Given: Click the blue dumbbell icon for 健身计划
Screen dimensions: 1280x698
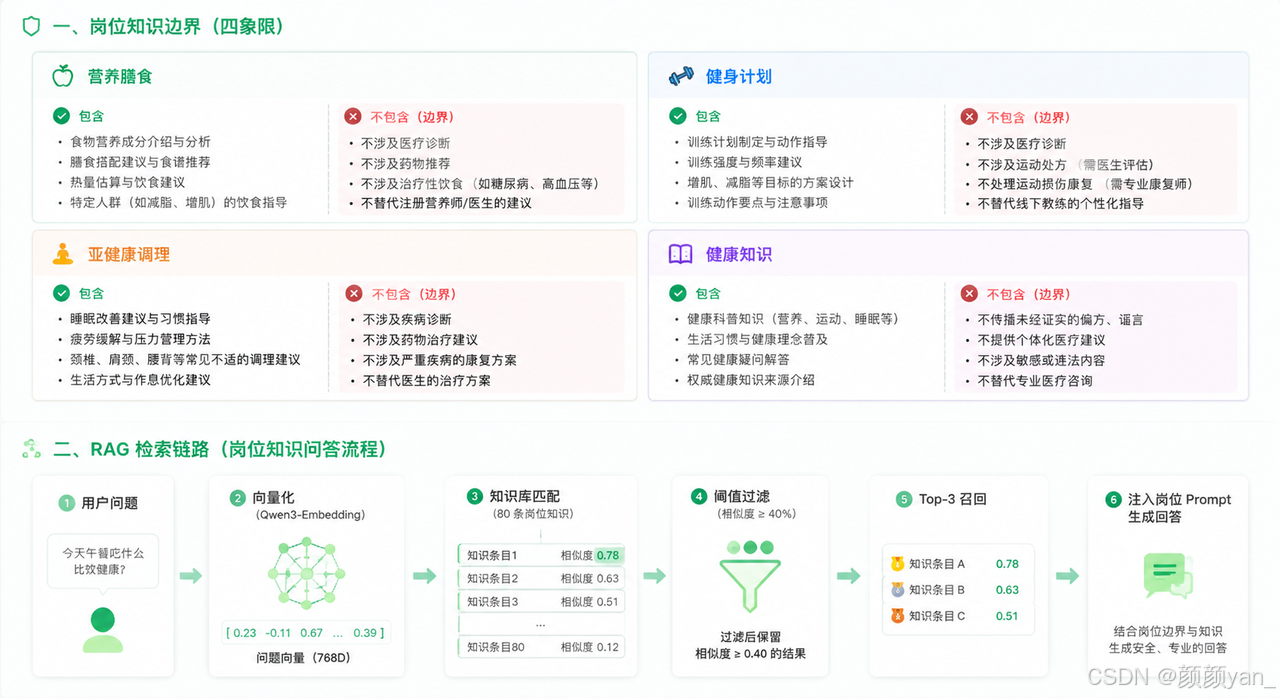Looking at the screenshot, I should click(x=681, y=76).
